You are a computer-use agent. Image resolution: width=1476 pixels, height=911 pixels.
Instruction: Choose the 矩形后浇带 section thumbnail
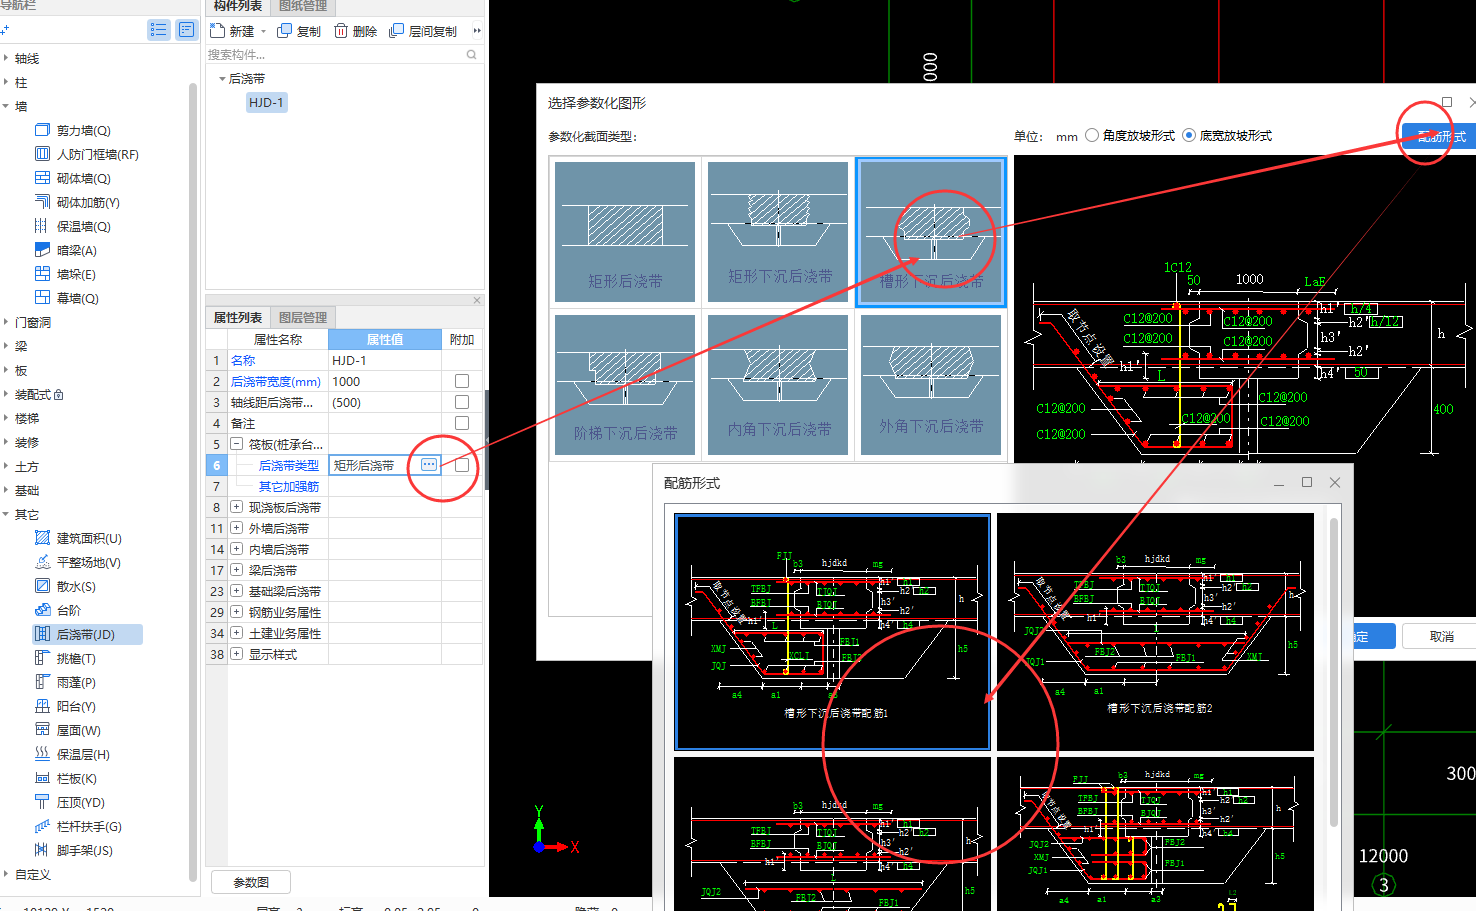pos(625,232)
